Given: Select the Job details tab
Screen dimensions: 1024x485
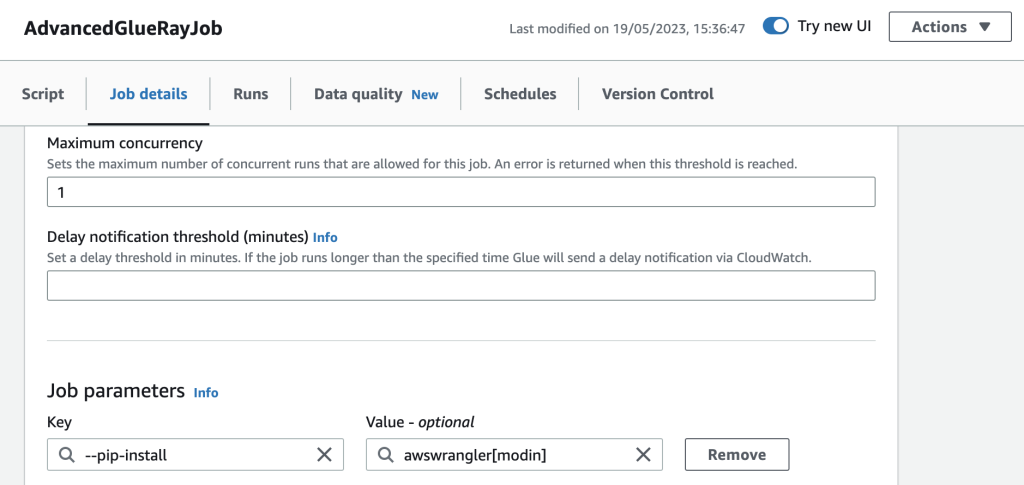Looking at the screenshot, I should (x=148, y=94).
